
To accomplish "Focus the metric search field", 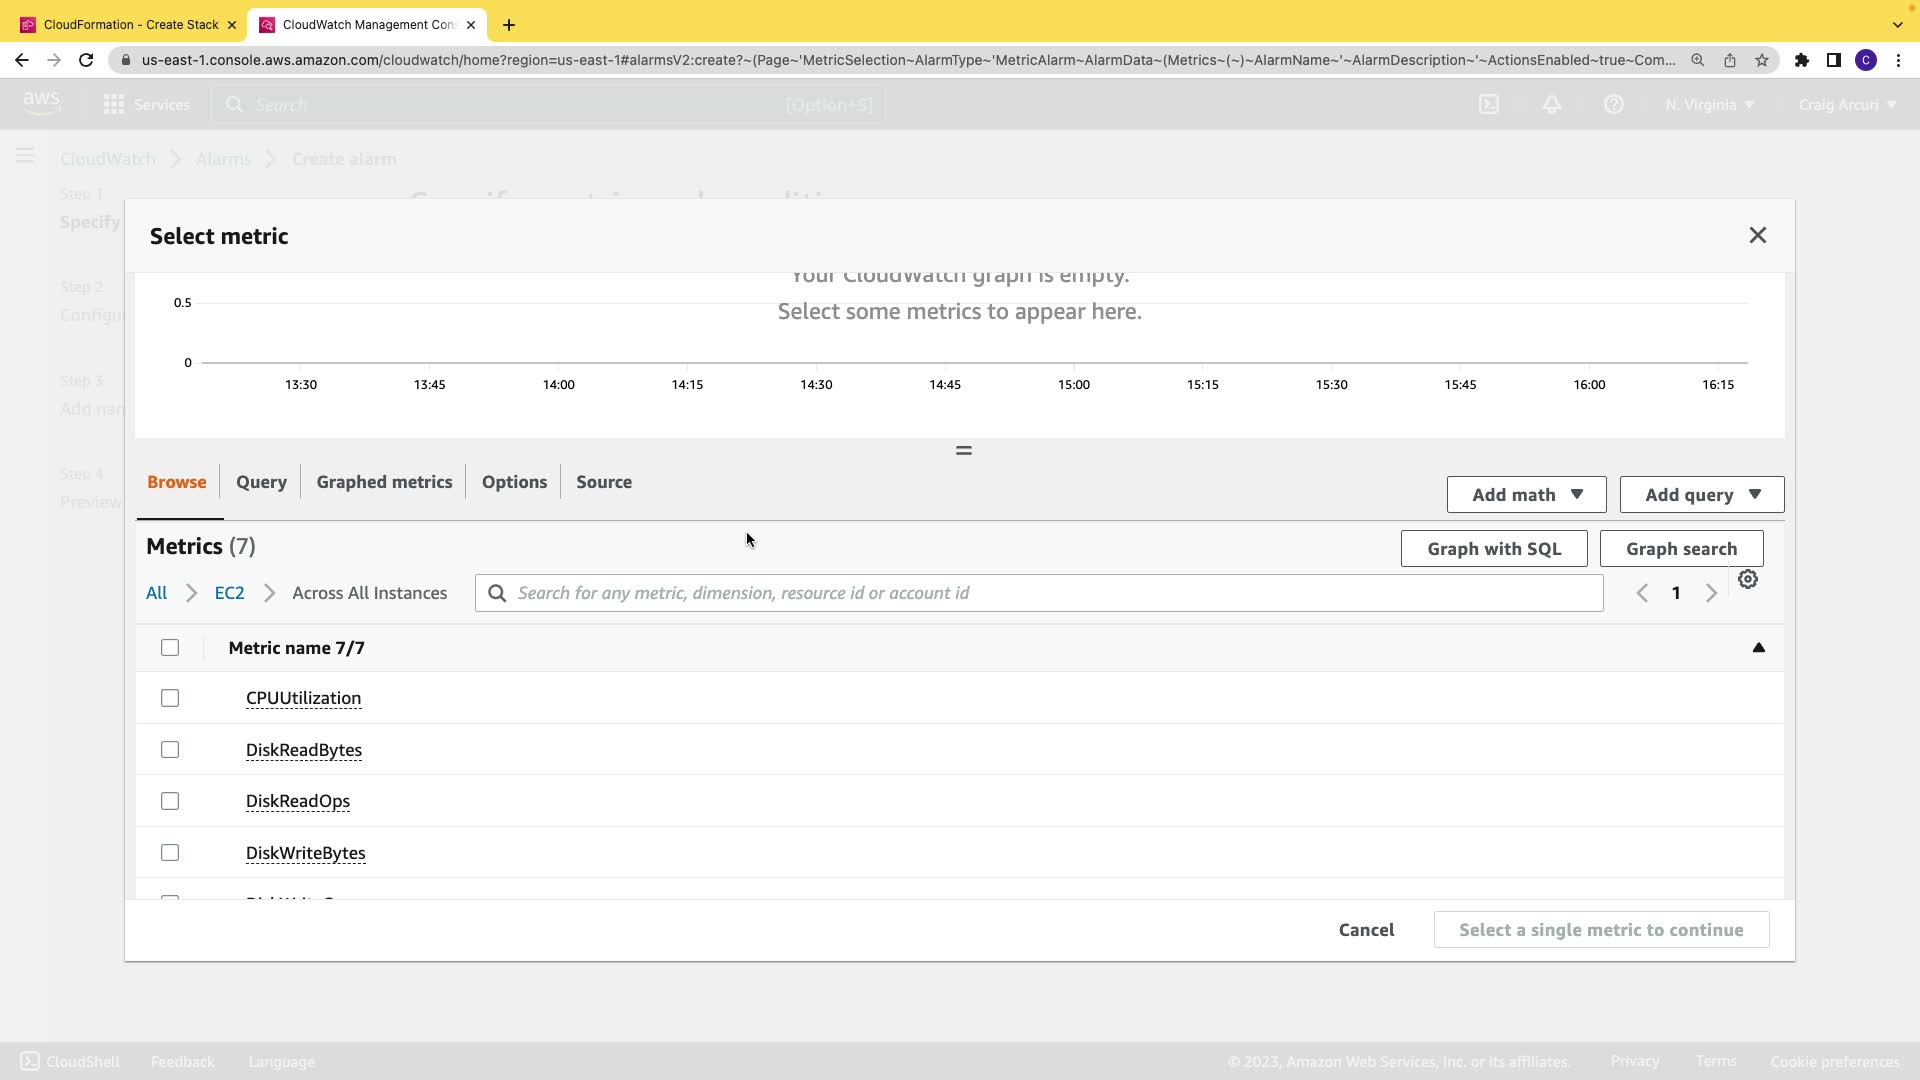I will point(1040,593).
